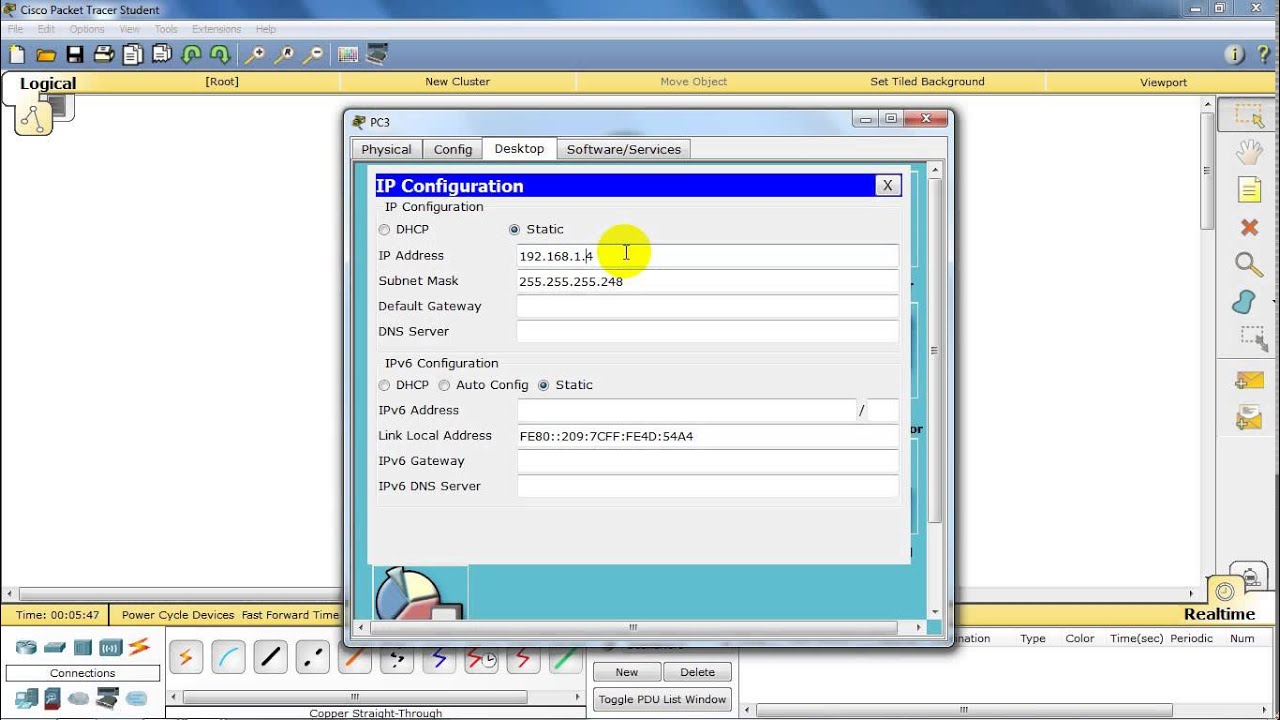
Task: Click Viewport in the yellow bar
Action: click(x=1163, y=83)
